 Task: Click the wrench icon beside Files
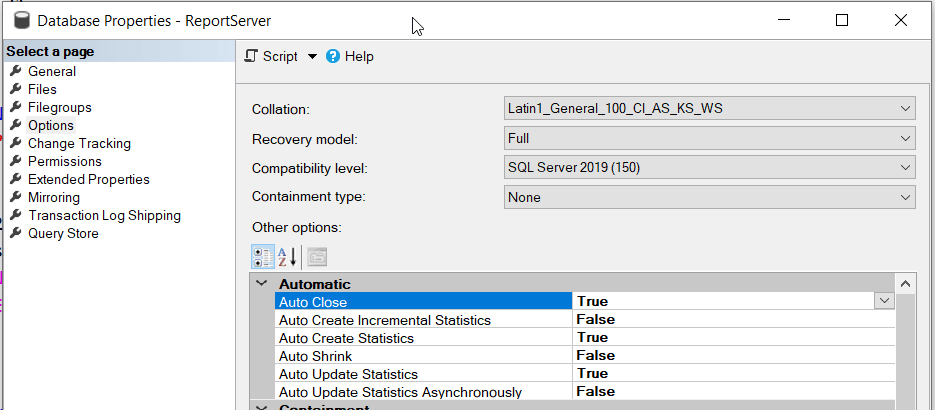coord(16,89)
